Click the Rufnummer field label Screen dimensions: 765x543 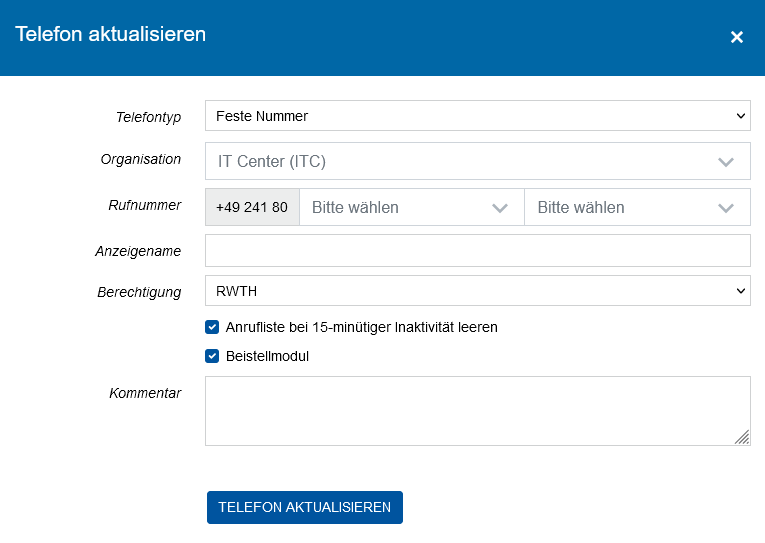tap(145, 206)
